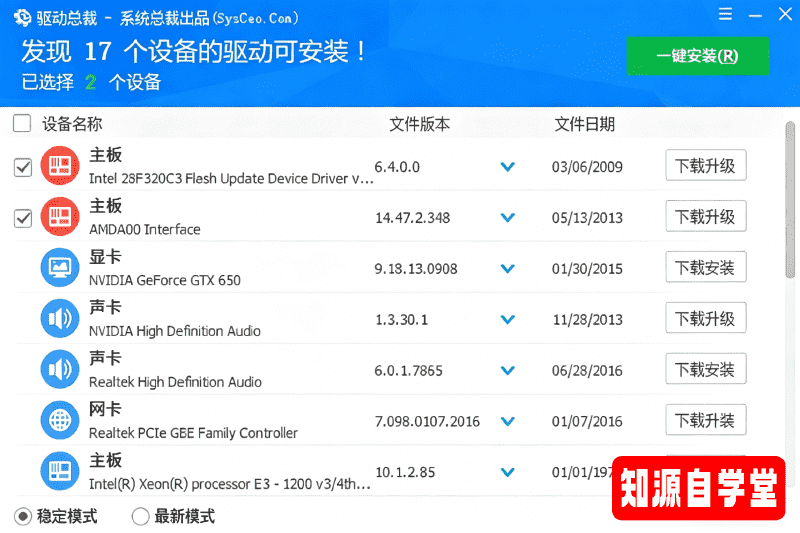
Task: Click display card icon for GeForce GTX 650
Action: pos(60,268)
